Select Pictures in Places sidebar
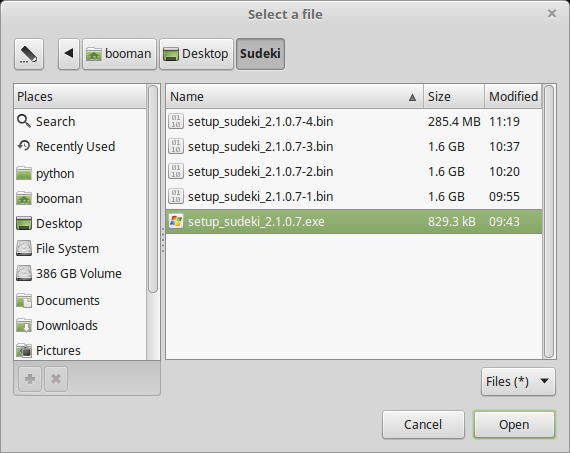 (x=80, y=350)
